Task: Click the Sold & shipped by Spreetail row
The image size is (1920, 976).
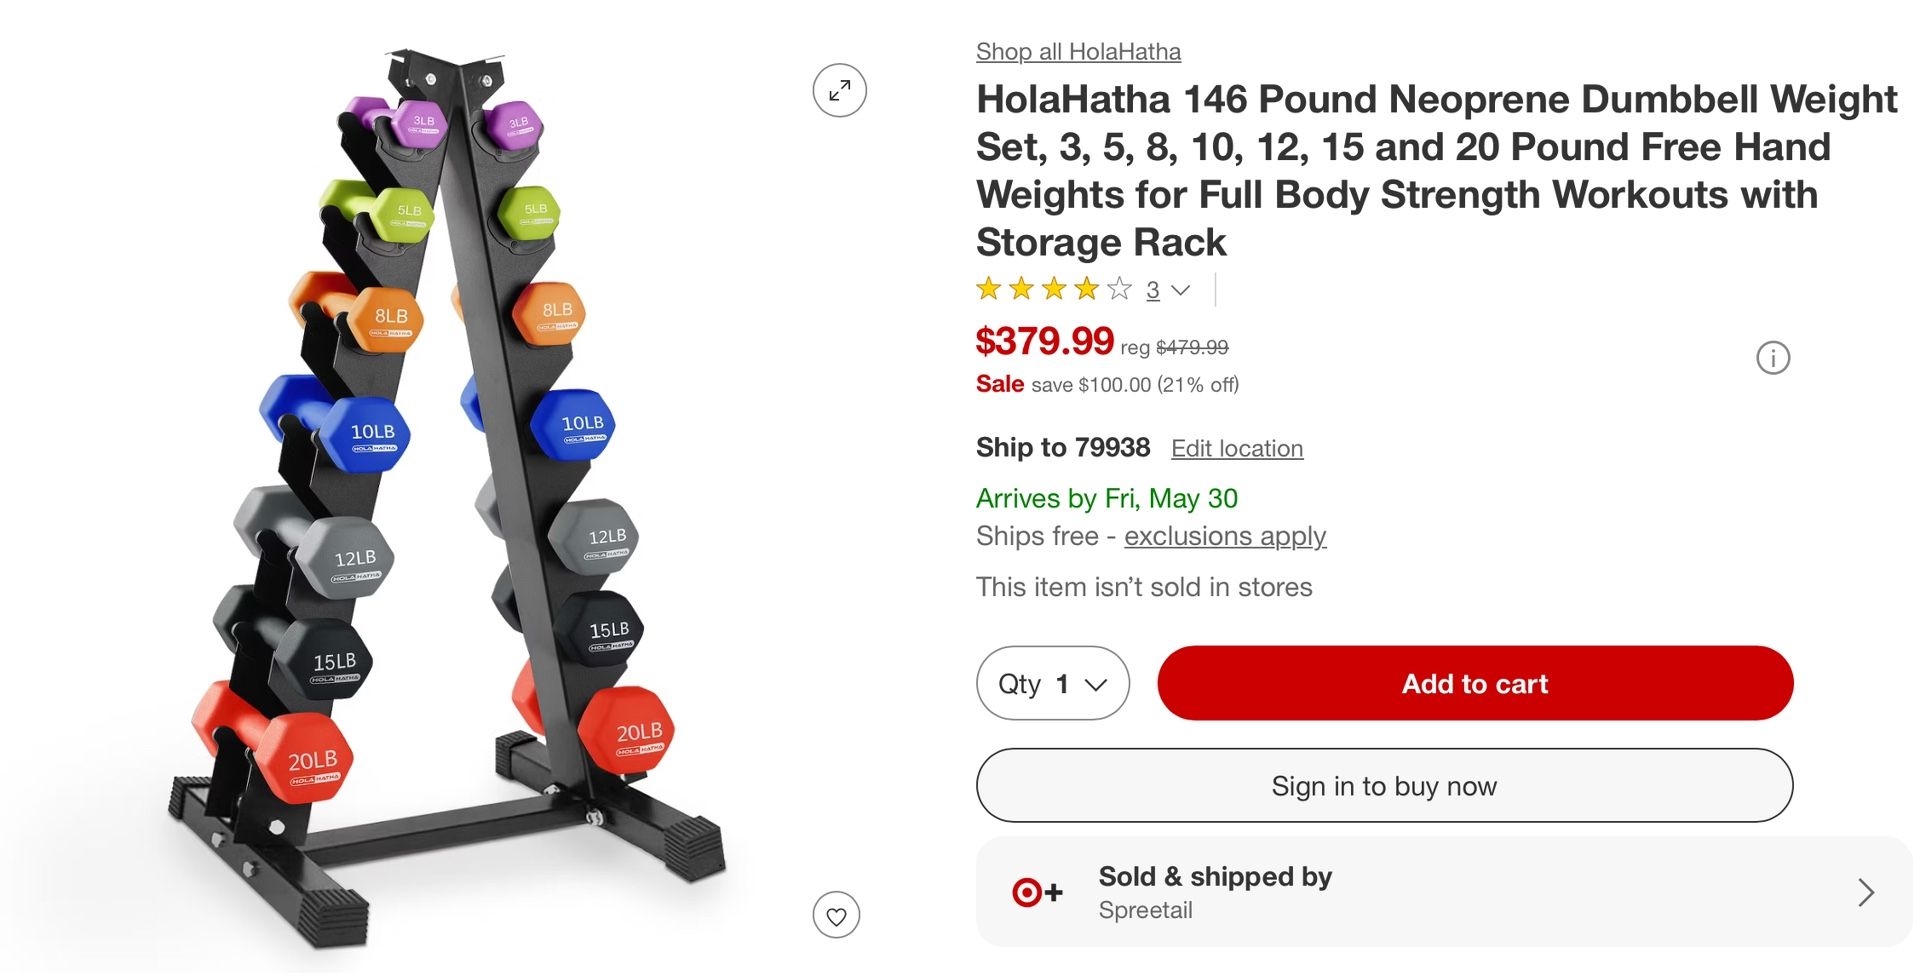Action: click(x=1400, y=891)
